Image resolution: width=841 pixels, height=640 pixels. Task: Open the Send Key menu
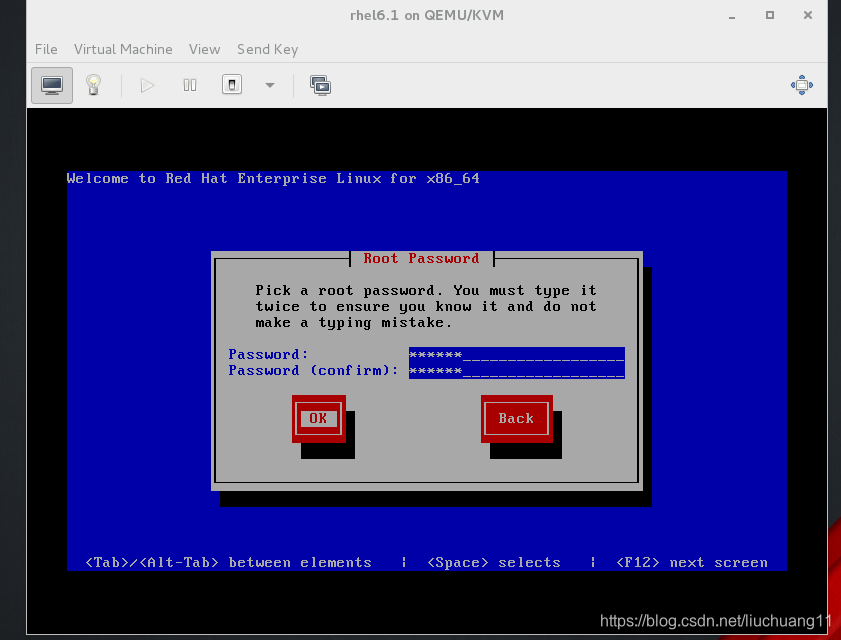click(268, 49)
